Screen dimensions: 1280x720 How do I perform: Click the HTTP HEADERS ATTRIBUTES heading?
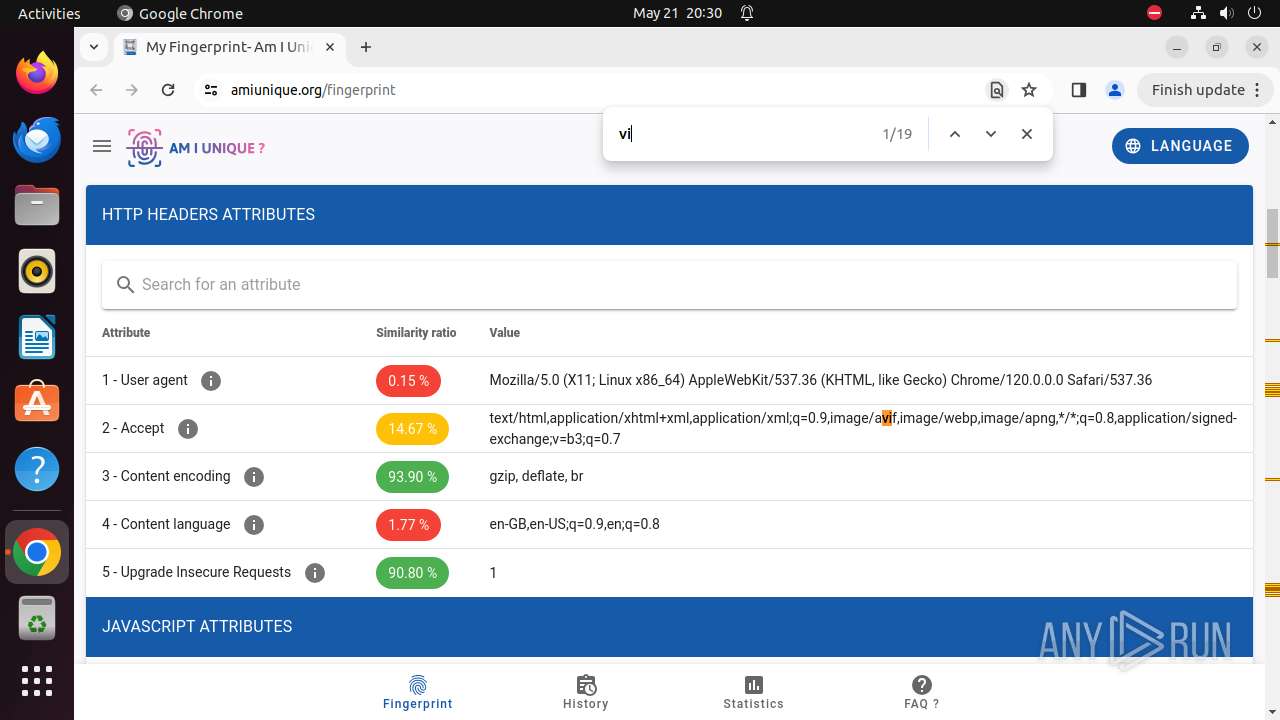[208, 214]
